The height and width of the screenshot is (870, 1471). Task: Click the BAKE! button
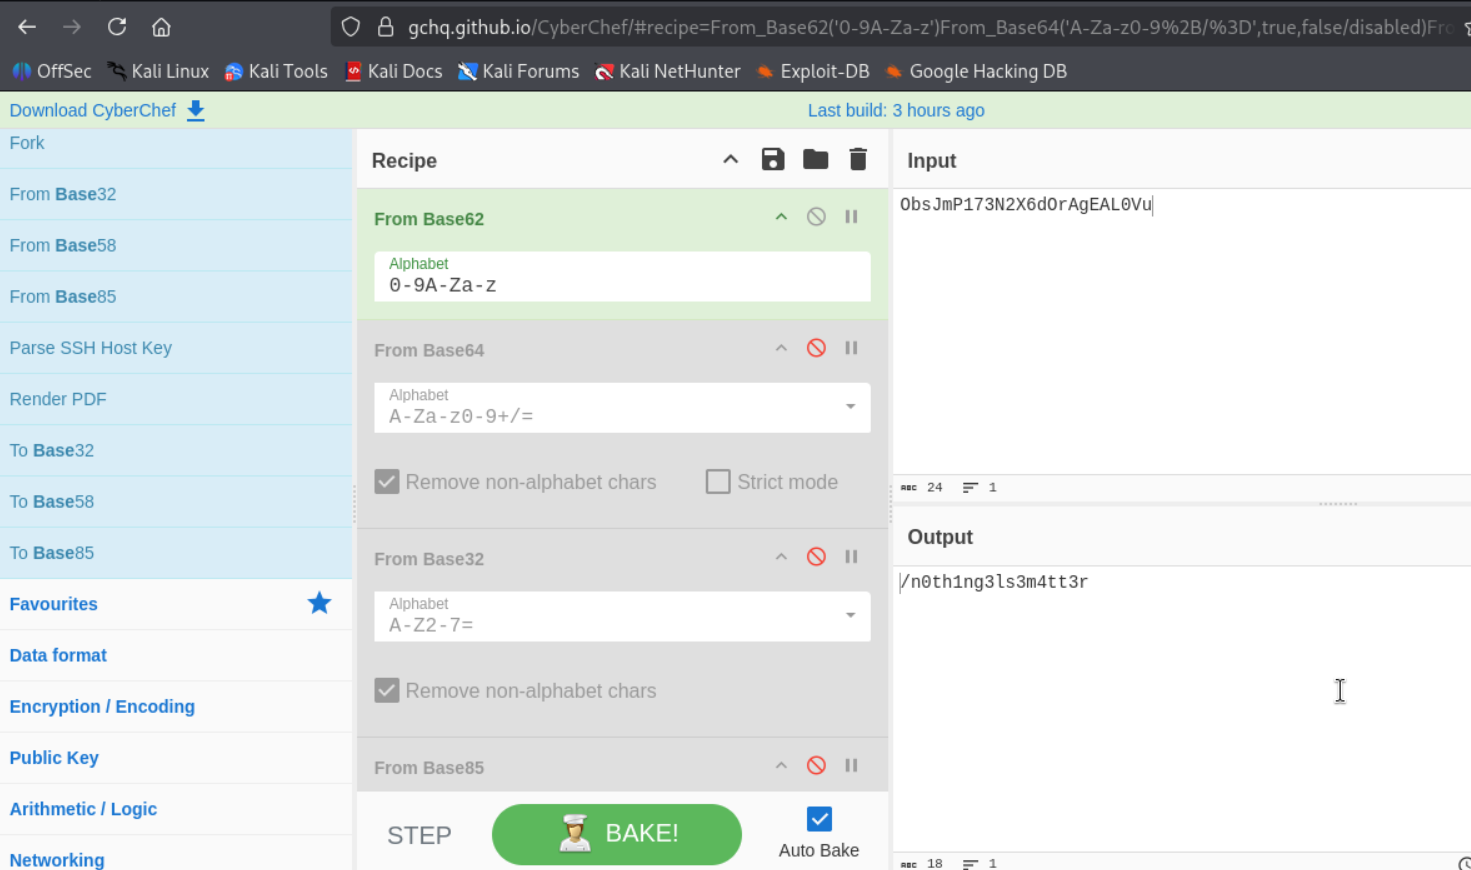pos(617,834)
